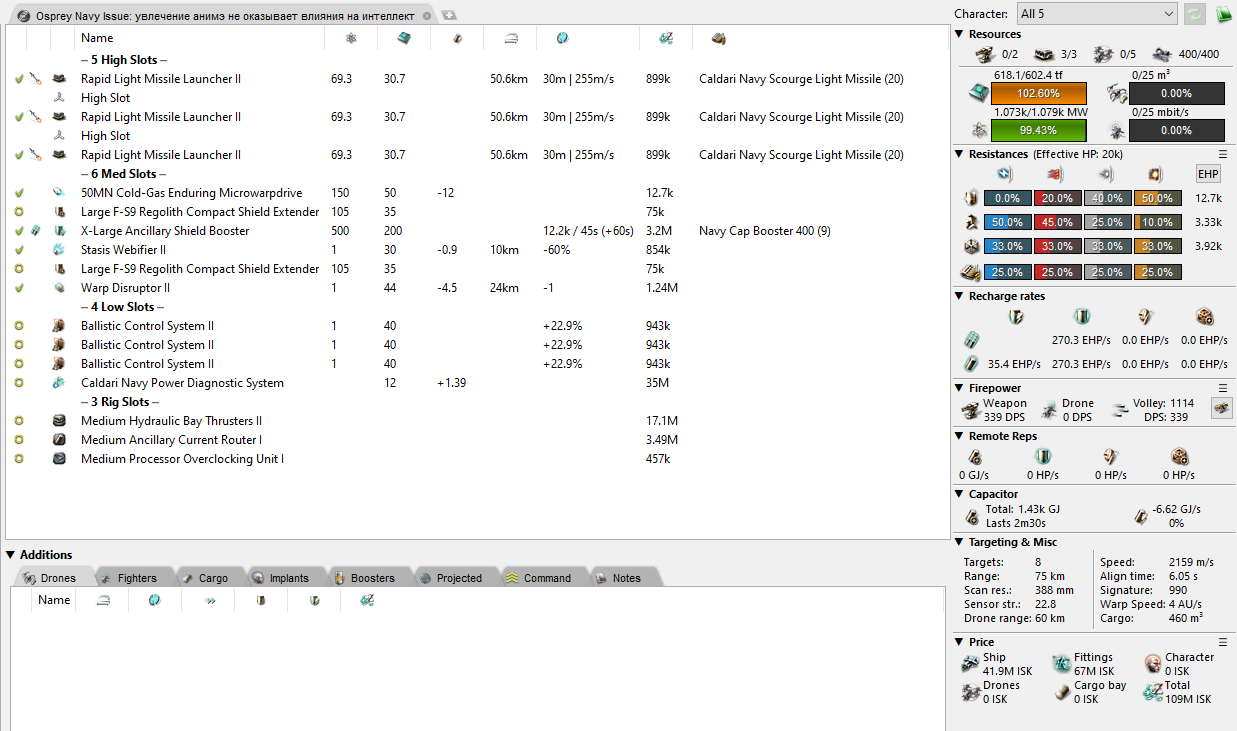The image size is (1237, 731).
Task: Open the Resistances panel hamburger menu
Action: point(1222,155)
